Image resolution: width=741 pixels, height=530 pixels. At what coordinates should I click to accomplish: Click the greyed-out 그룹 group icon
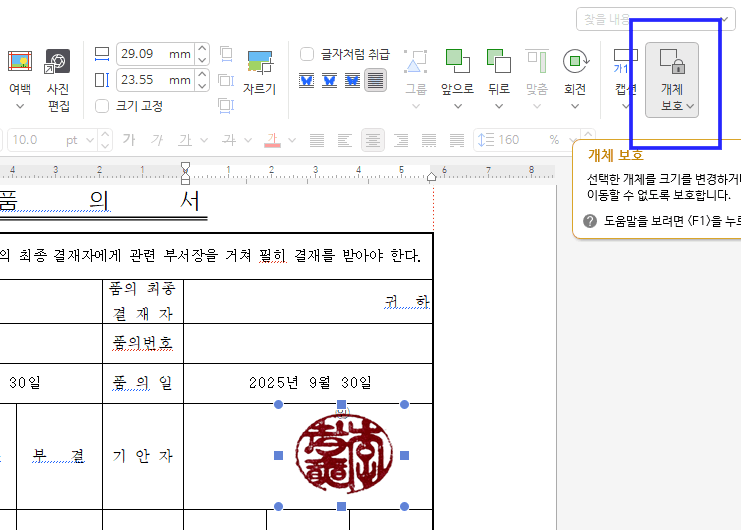415,61
